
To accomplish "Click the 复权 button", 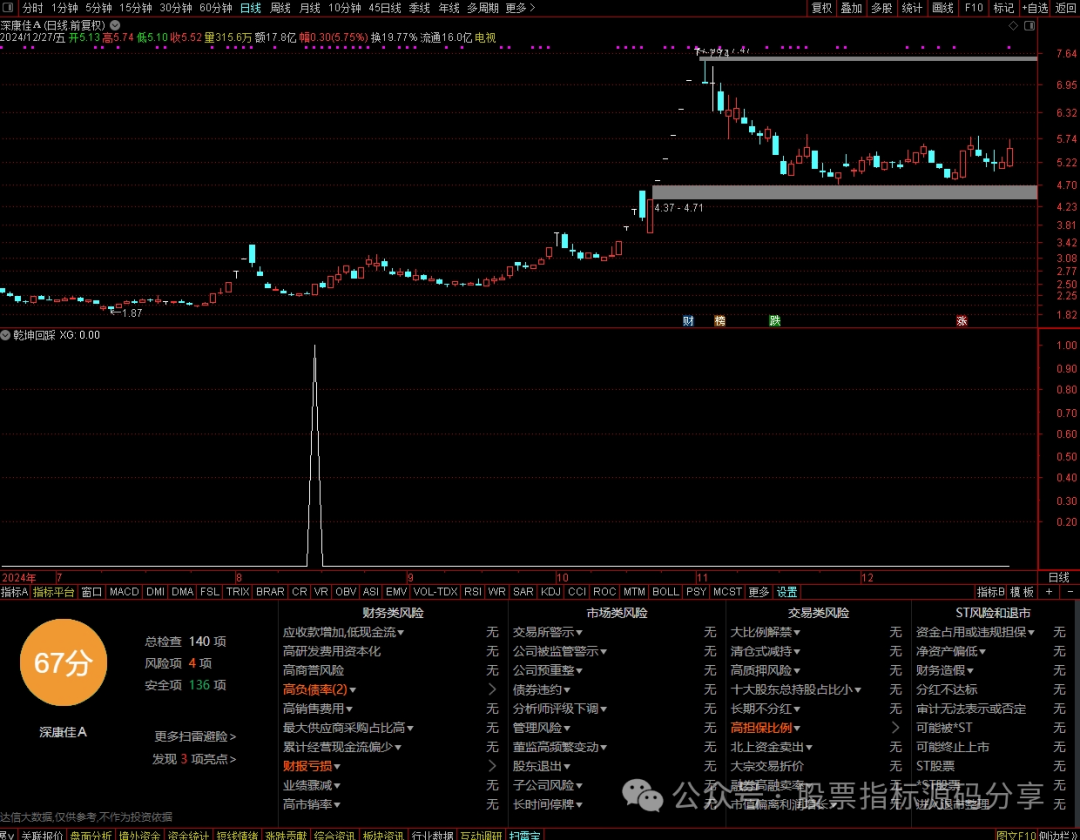I will coord(822,8).
